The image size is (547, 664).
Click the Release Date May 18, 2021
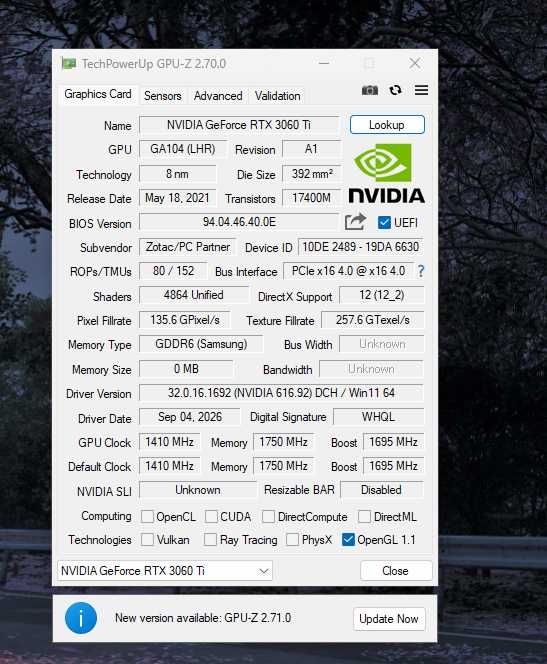(177, 198)
